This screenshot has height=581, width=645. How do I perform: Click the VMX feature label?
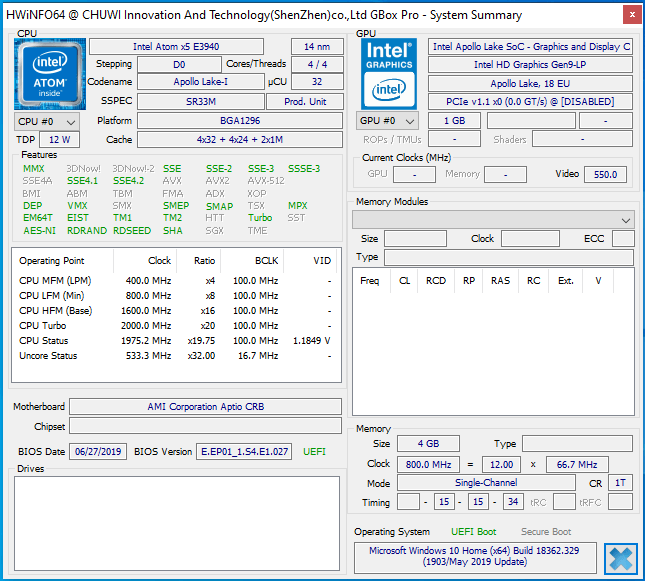pyautogui.click(x=77, y=205)
